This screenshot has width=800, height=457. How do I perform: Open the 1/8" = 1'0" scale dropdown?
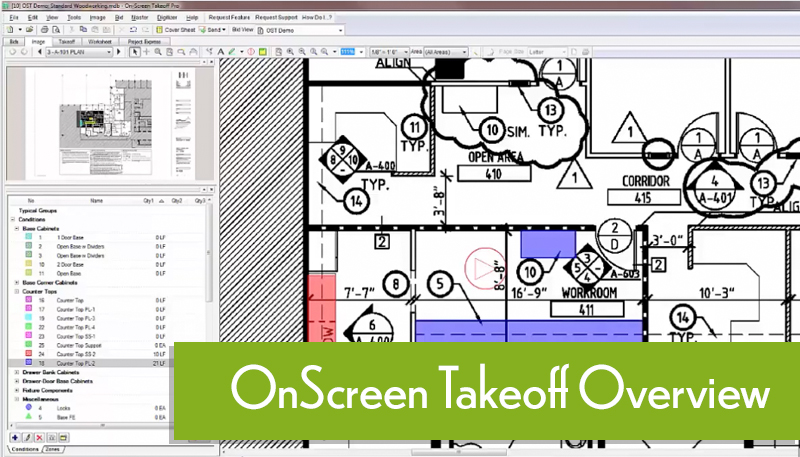390,52
